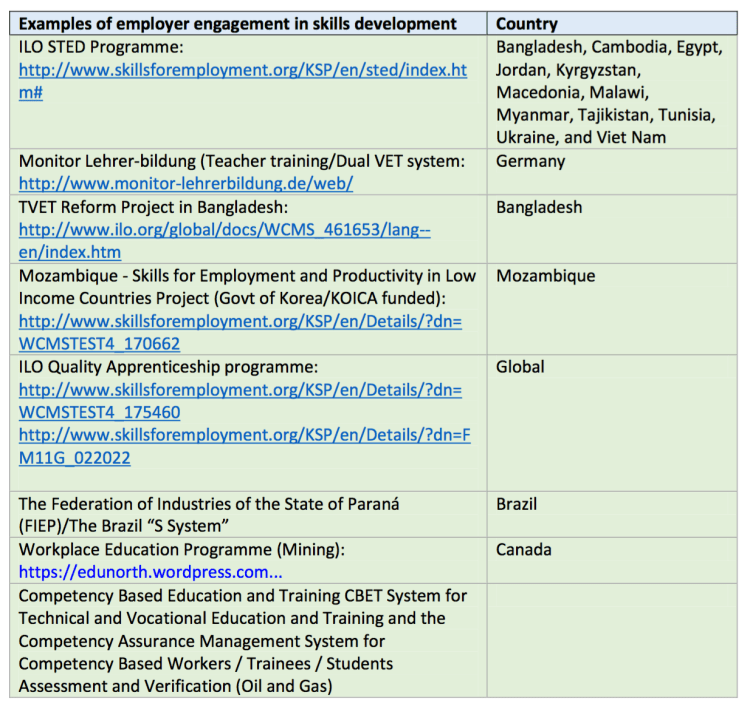Click the 'ILO Quality Apprenticeship programme:' text
Screen dimensions: 750x709
(168, 367)
